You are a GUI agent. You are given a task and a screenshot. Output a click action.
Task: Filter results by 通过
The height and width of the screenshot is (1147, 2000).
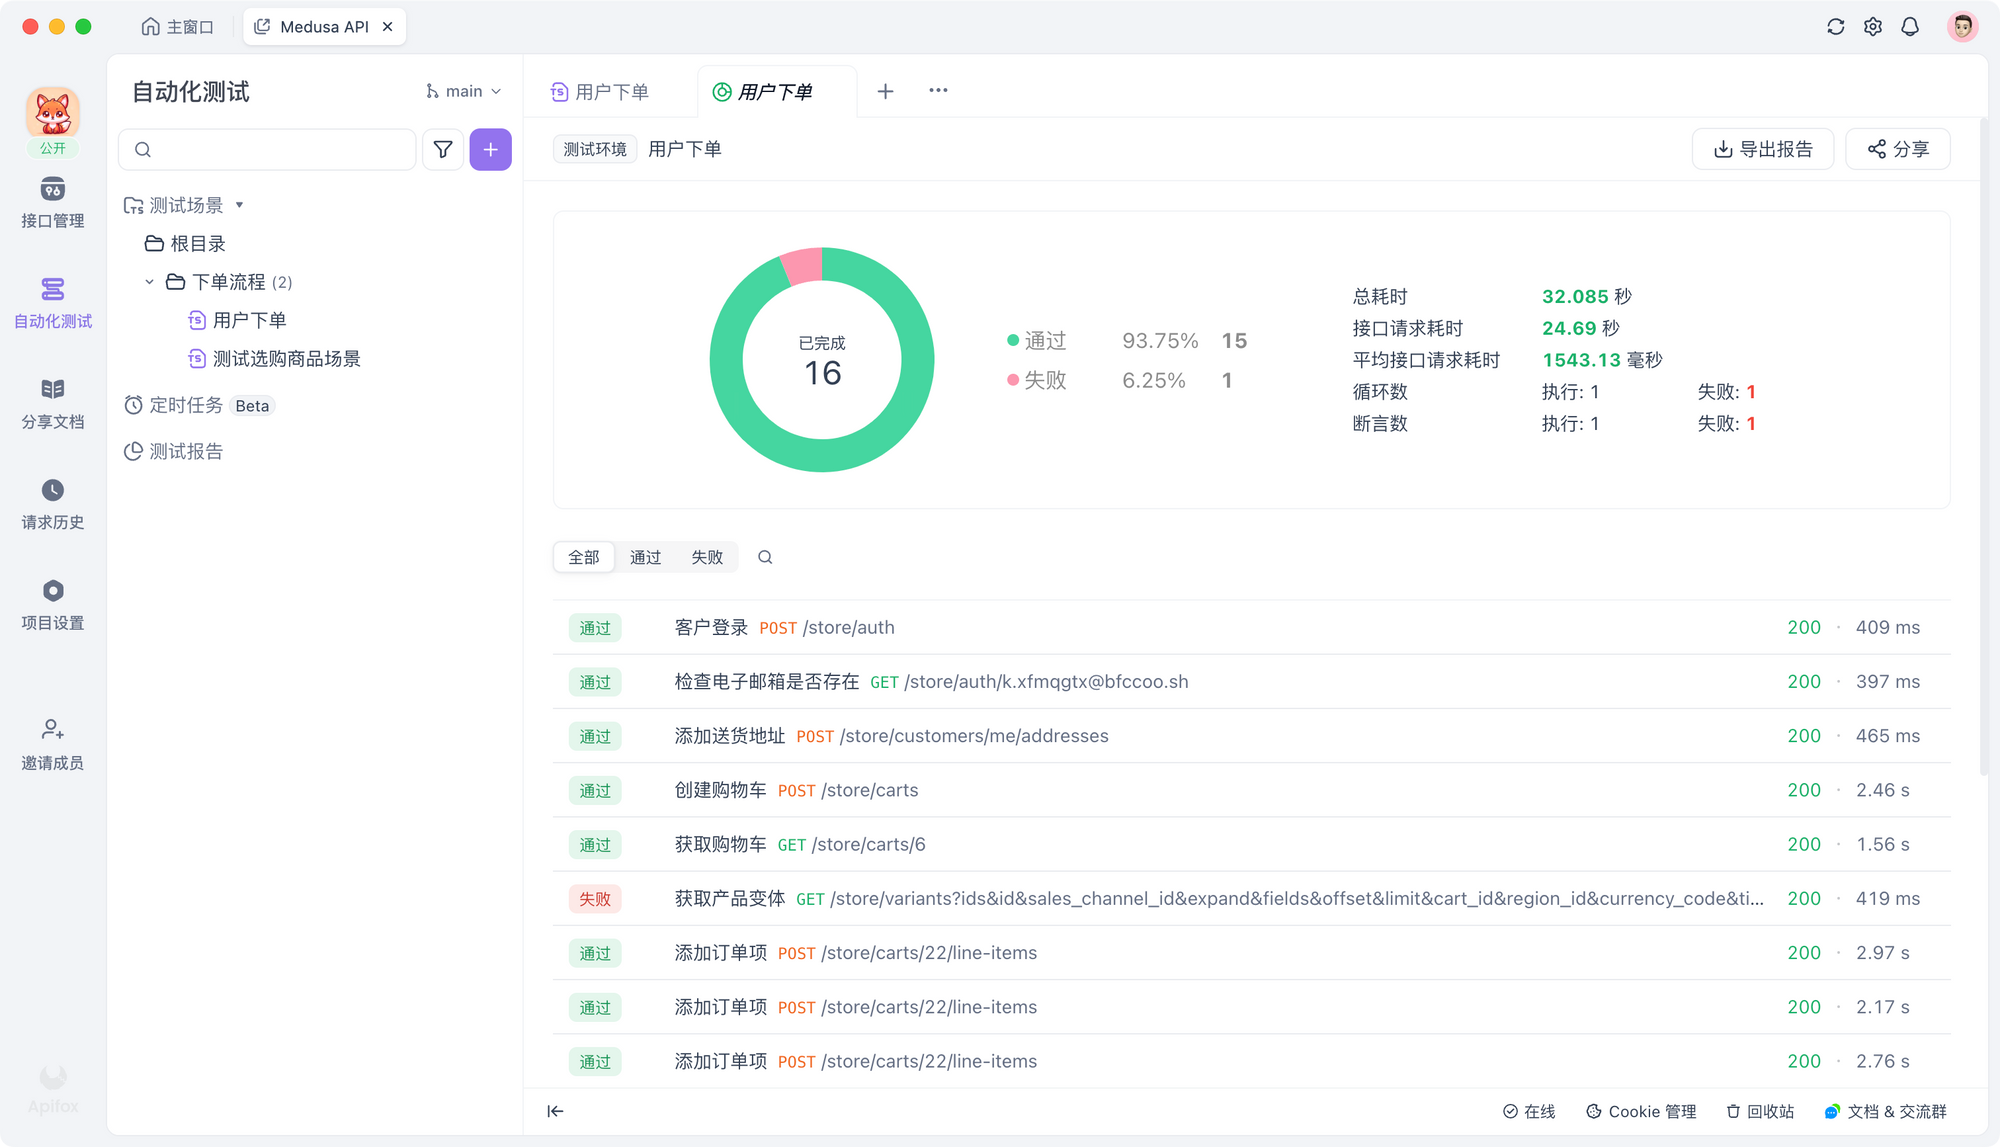coord(645,557)
